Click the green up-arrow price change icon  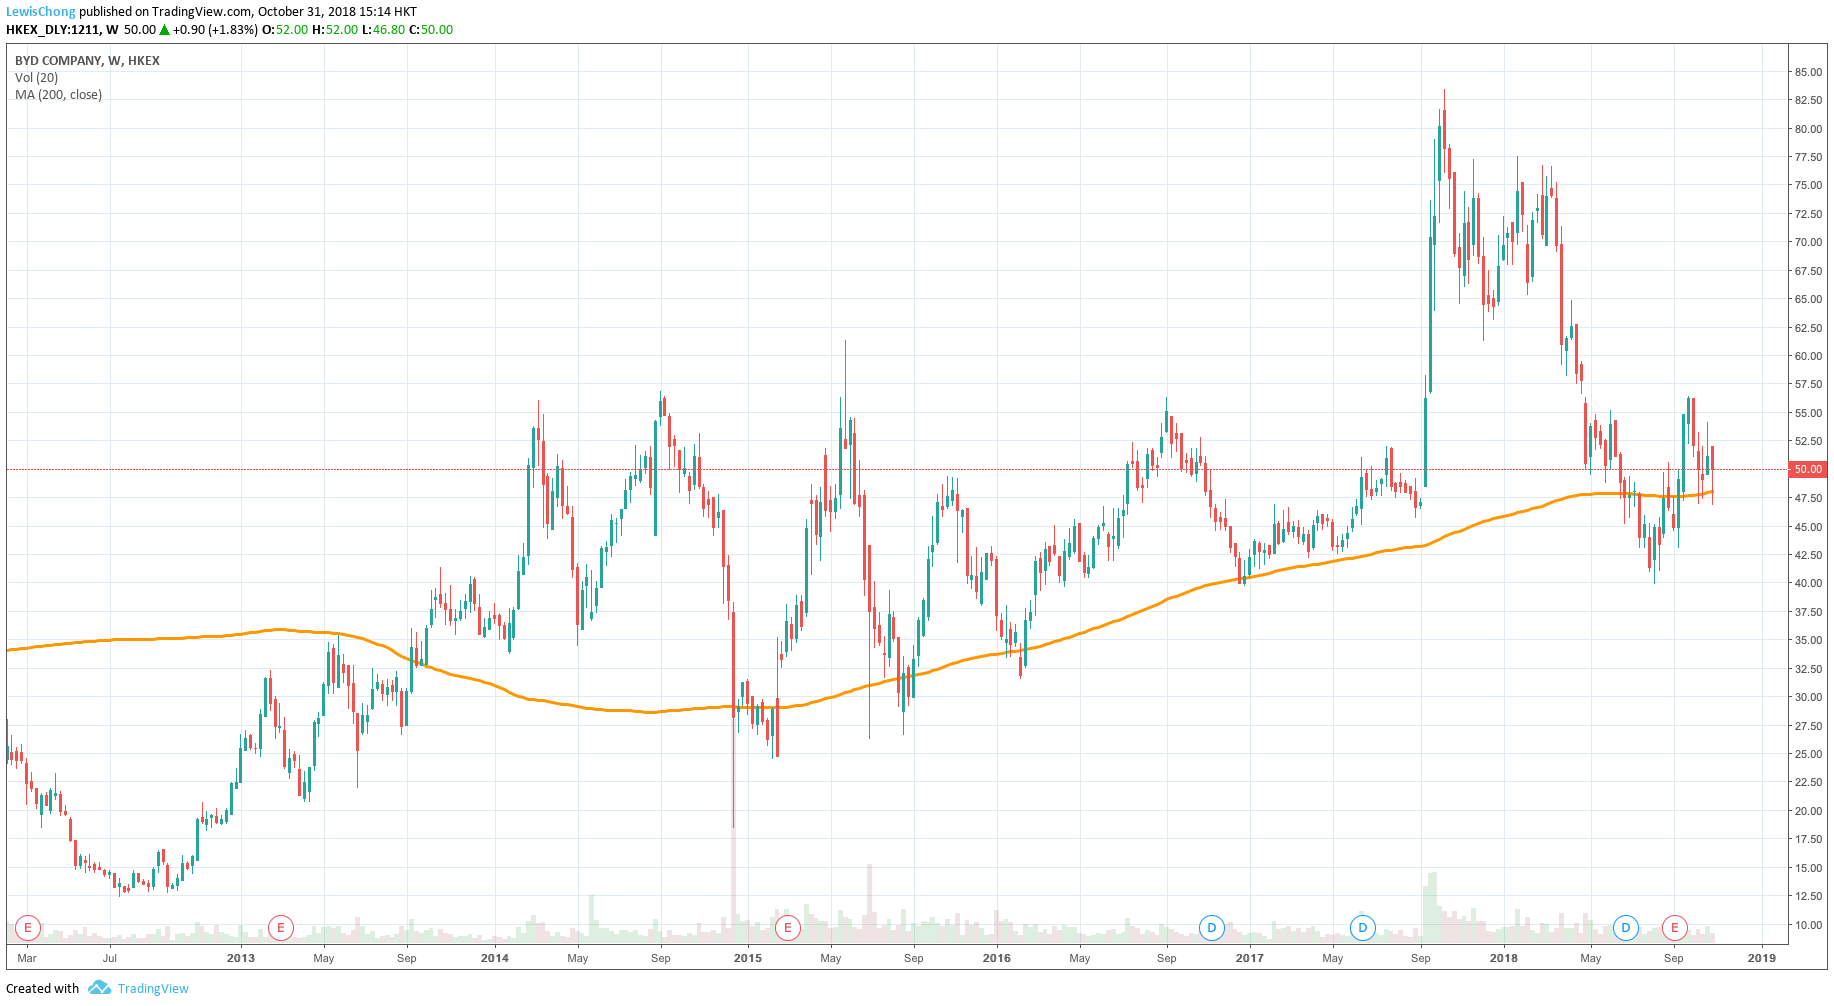click(165, 30)
